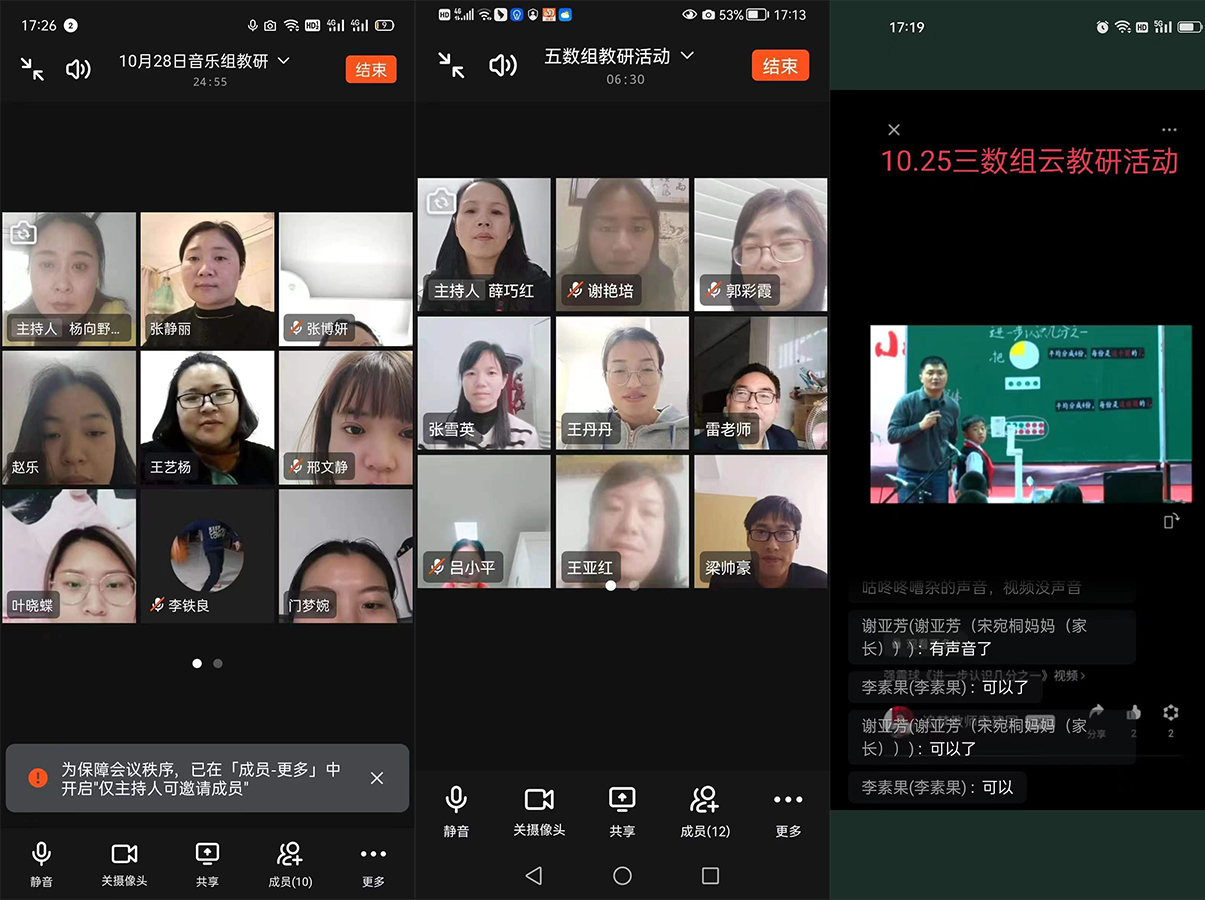Image resolution: width=1205 pixels, height=900 pixels.
Task: End the 10月28日音乐组教研 meeting
Action: click(x=371, y=69)
